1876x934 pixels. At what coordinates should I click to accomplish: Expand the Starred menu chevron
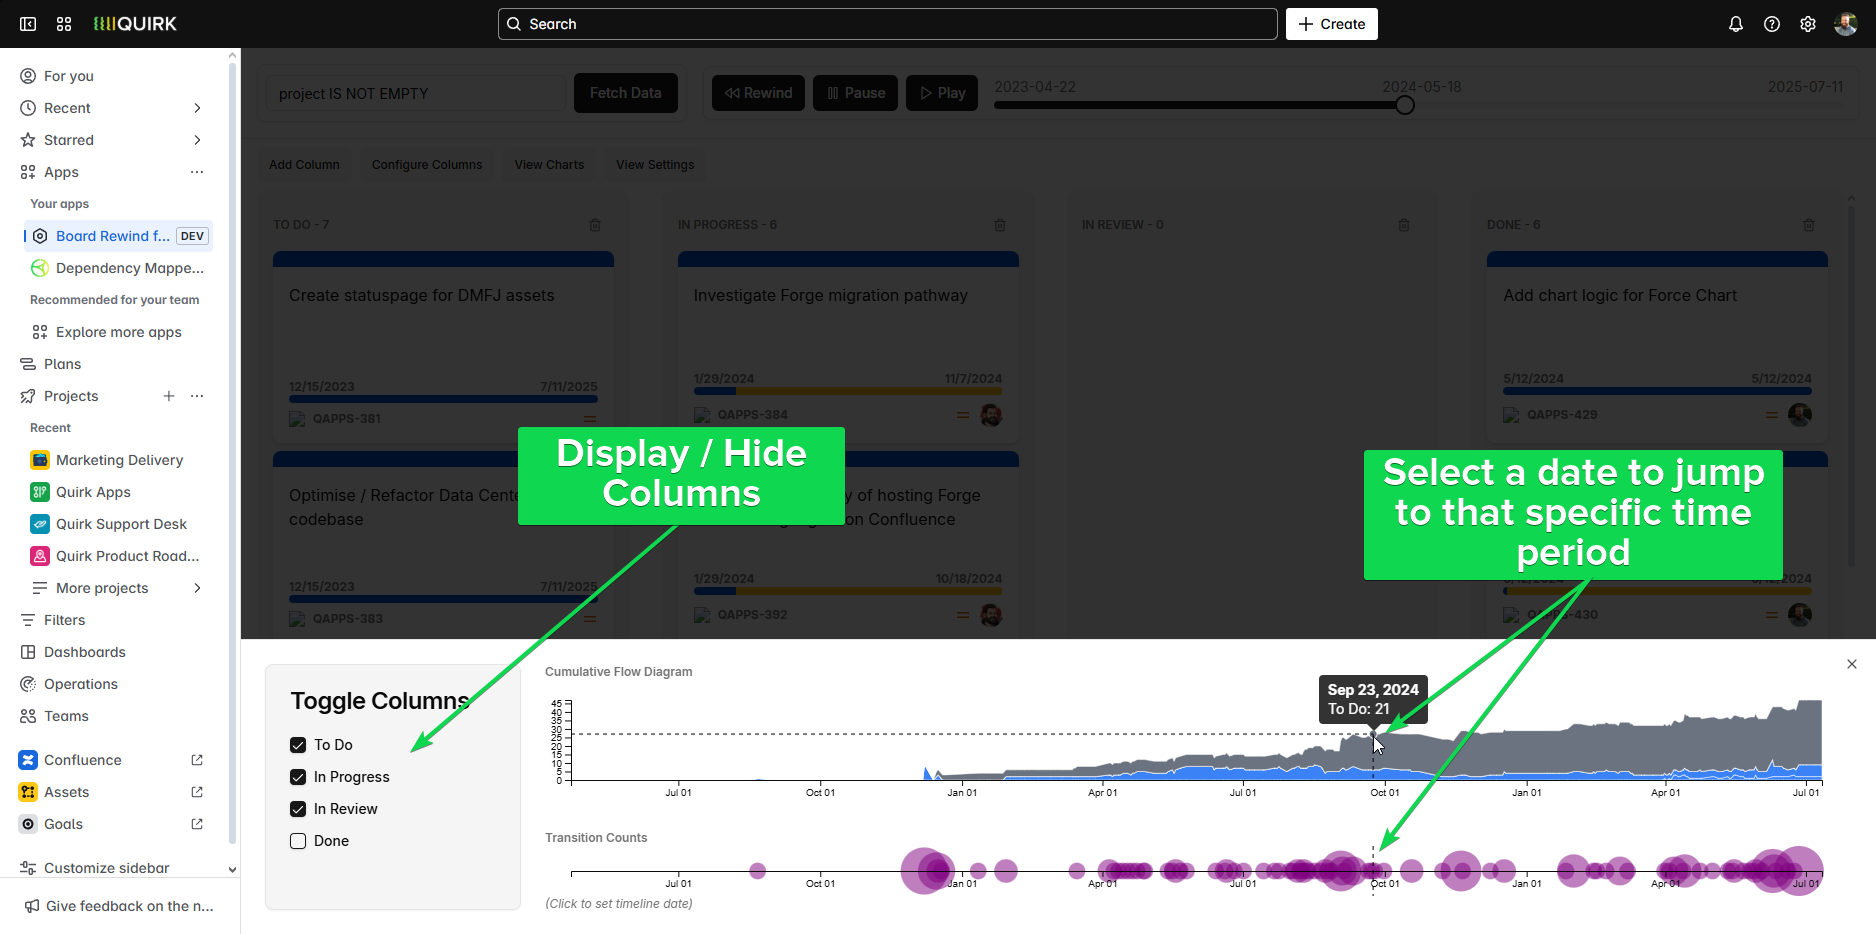(x=197, y=140)
